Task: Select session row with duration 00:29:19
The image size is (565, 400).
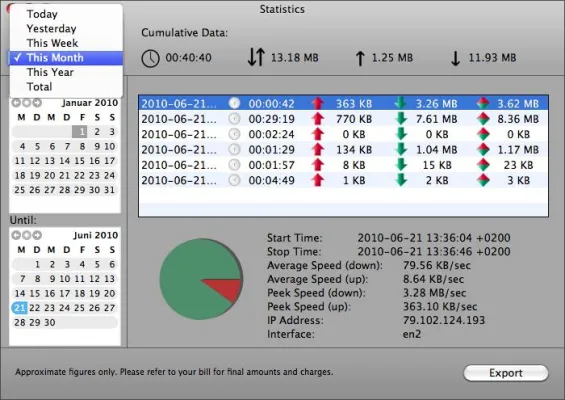Action: click(343, 119)
